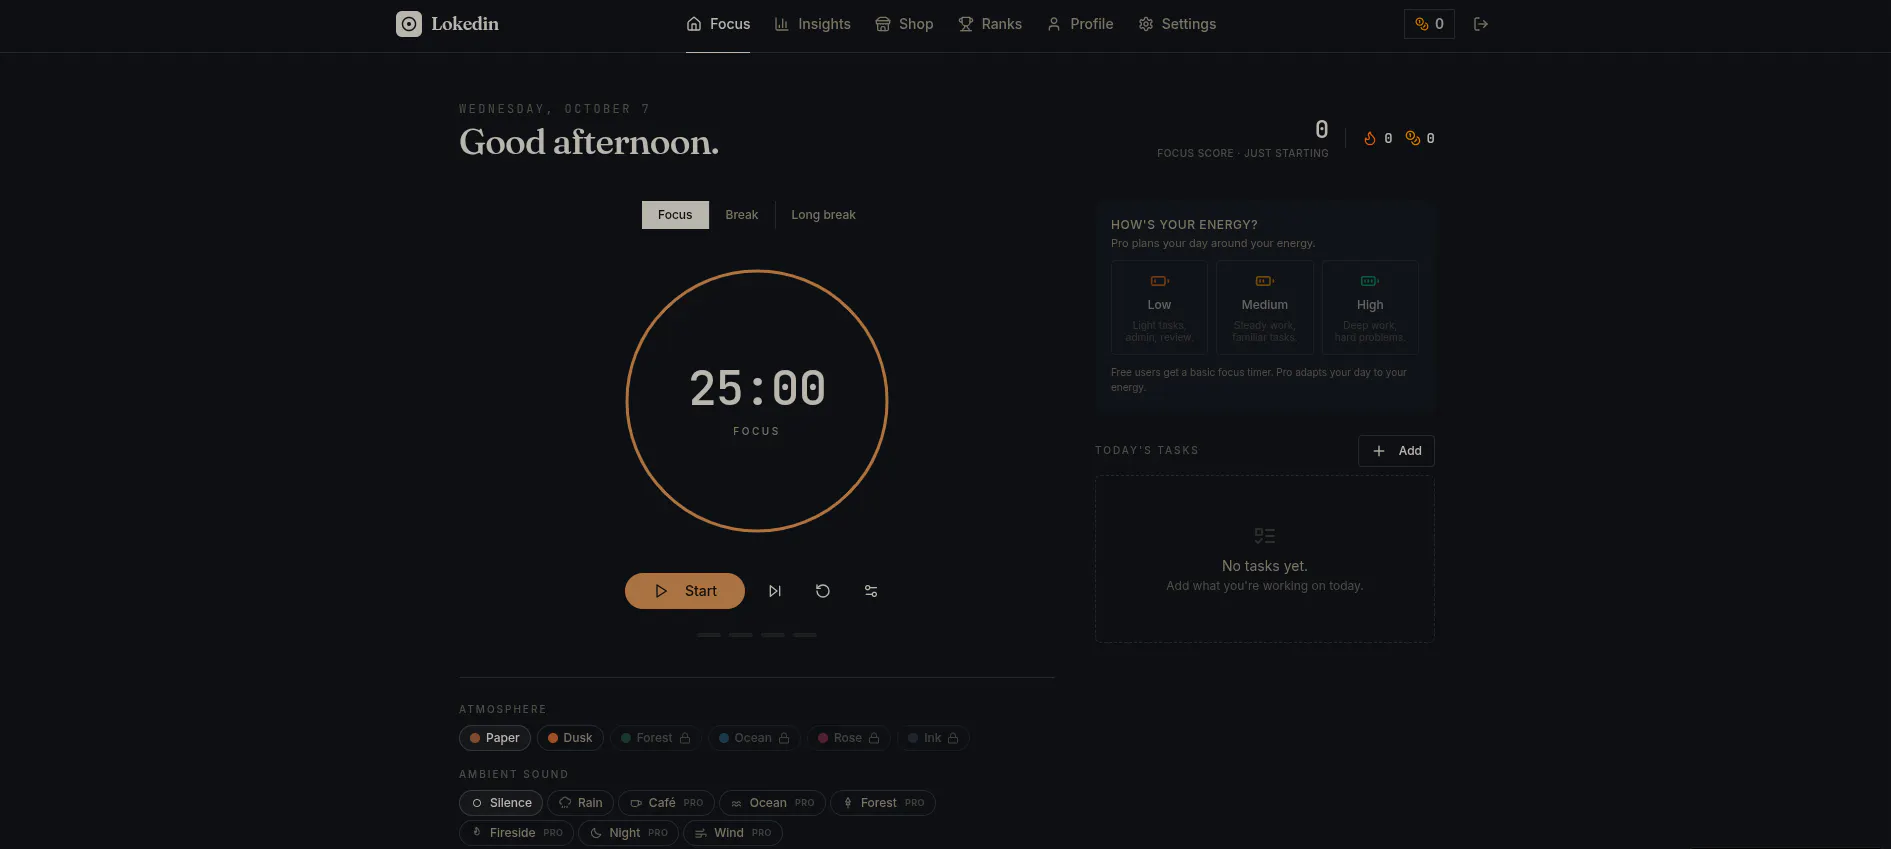Select Wind PRO ambient sound

tap(733, 833)
